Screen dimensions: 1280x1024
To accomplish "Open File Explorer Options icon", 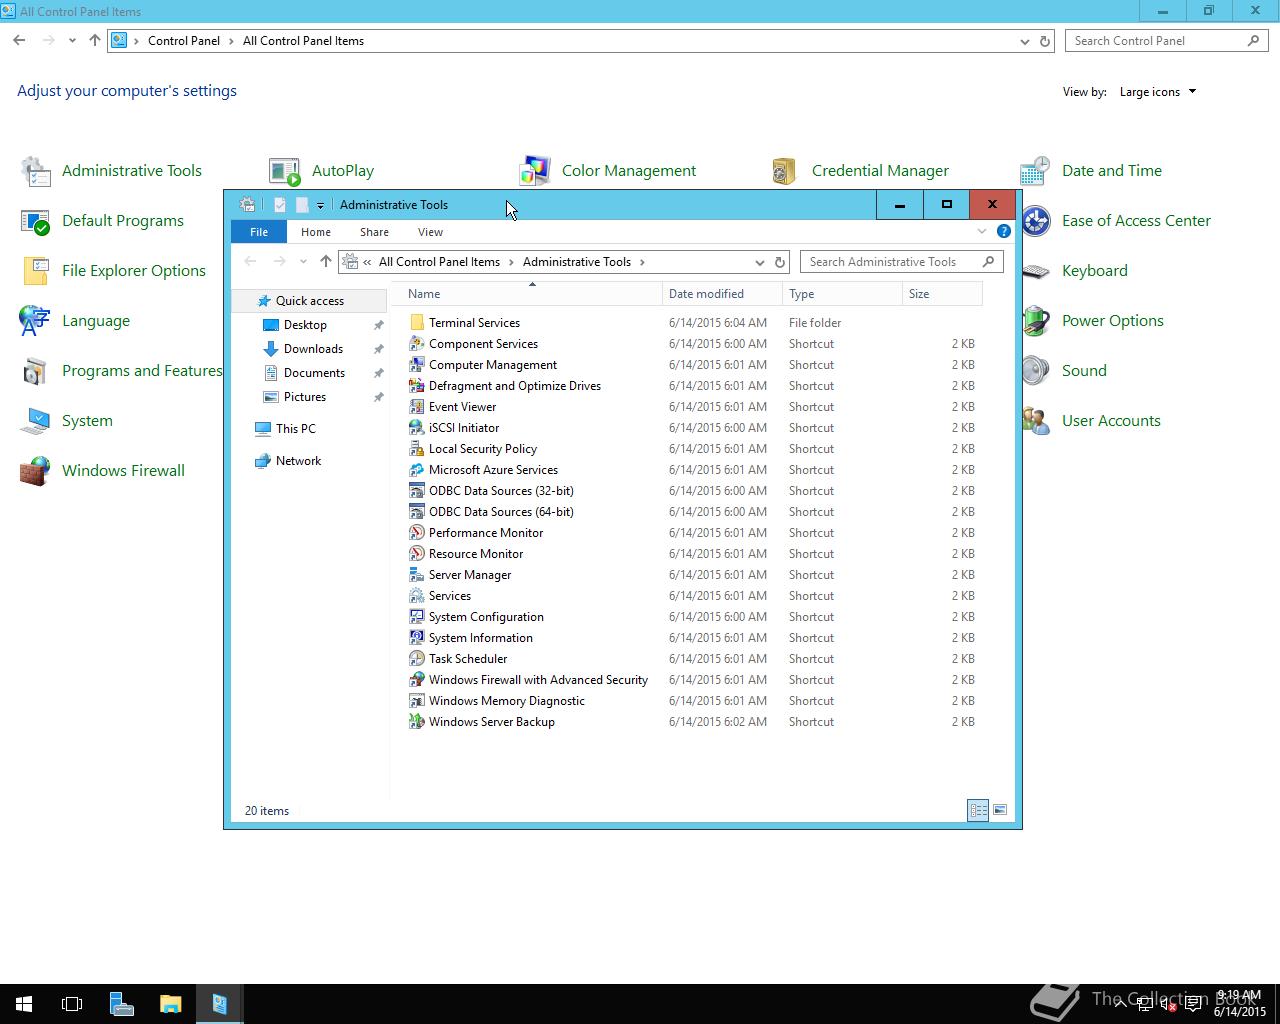I will click(35, 271).
